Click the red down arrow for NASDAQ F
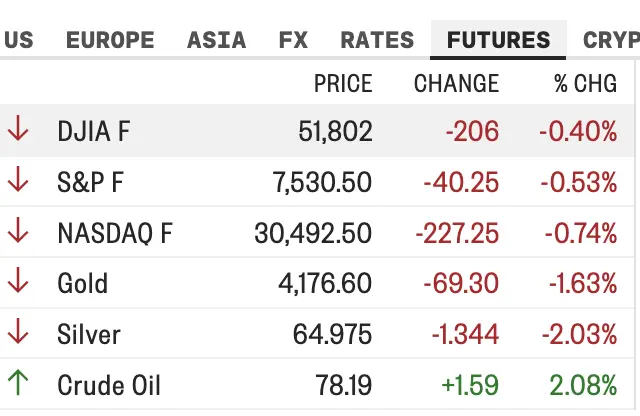 [18, 230]
